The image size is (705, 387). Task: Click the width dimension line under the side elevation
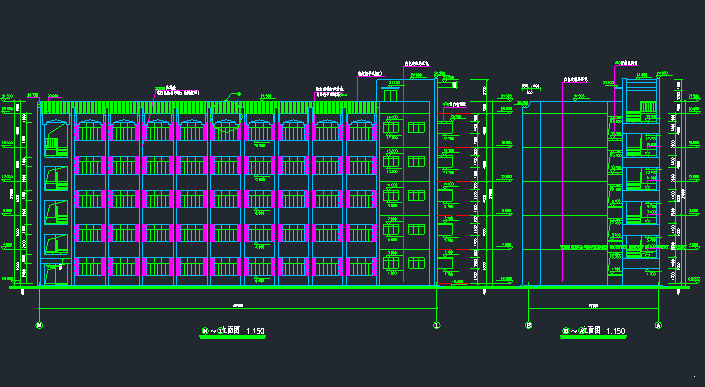(x=593, y=308)
